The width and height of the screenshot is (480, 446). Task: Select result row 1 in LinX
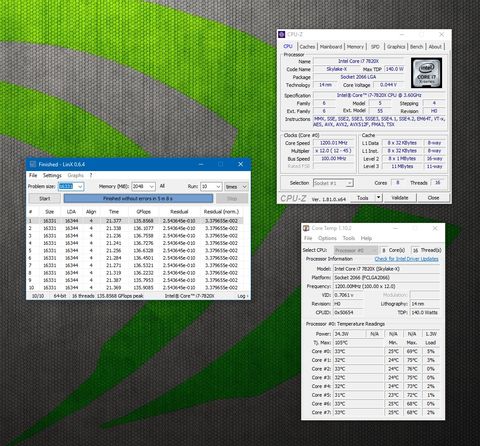pyautogui.click(x=135, y=221)
